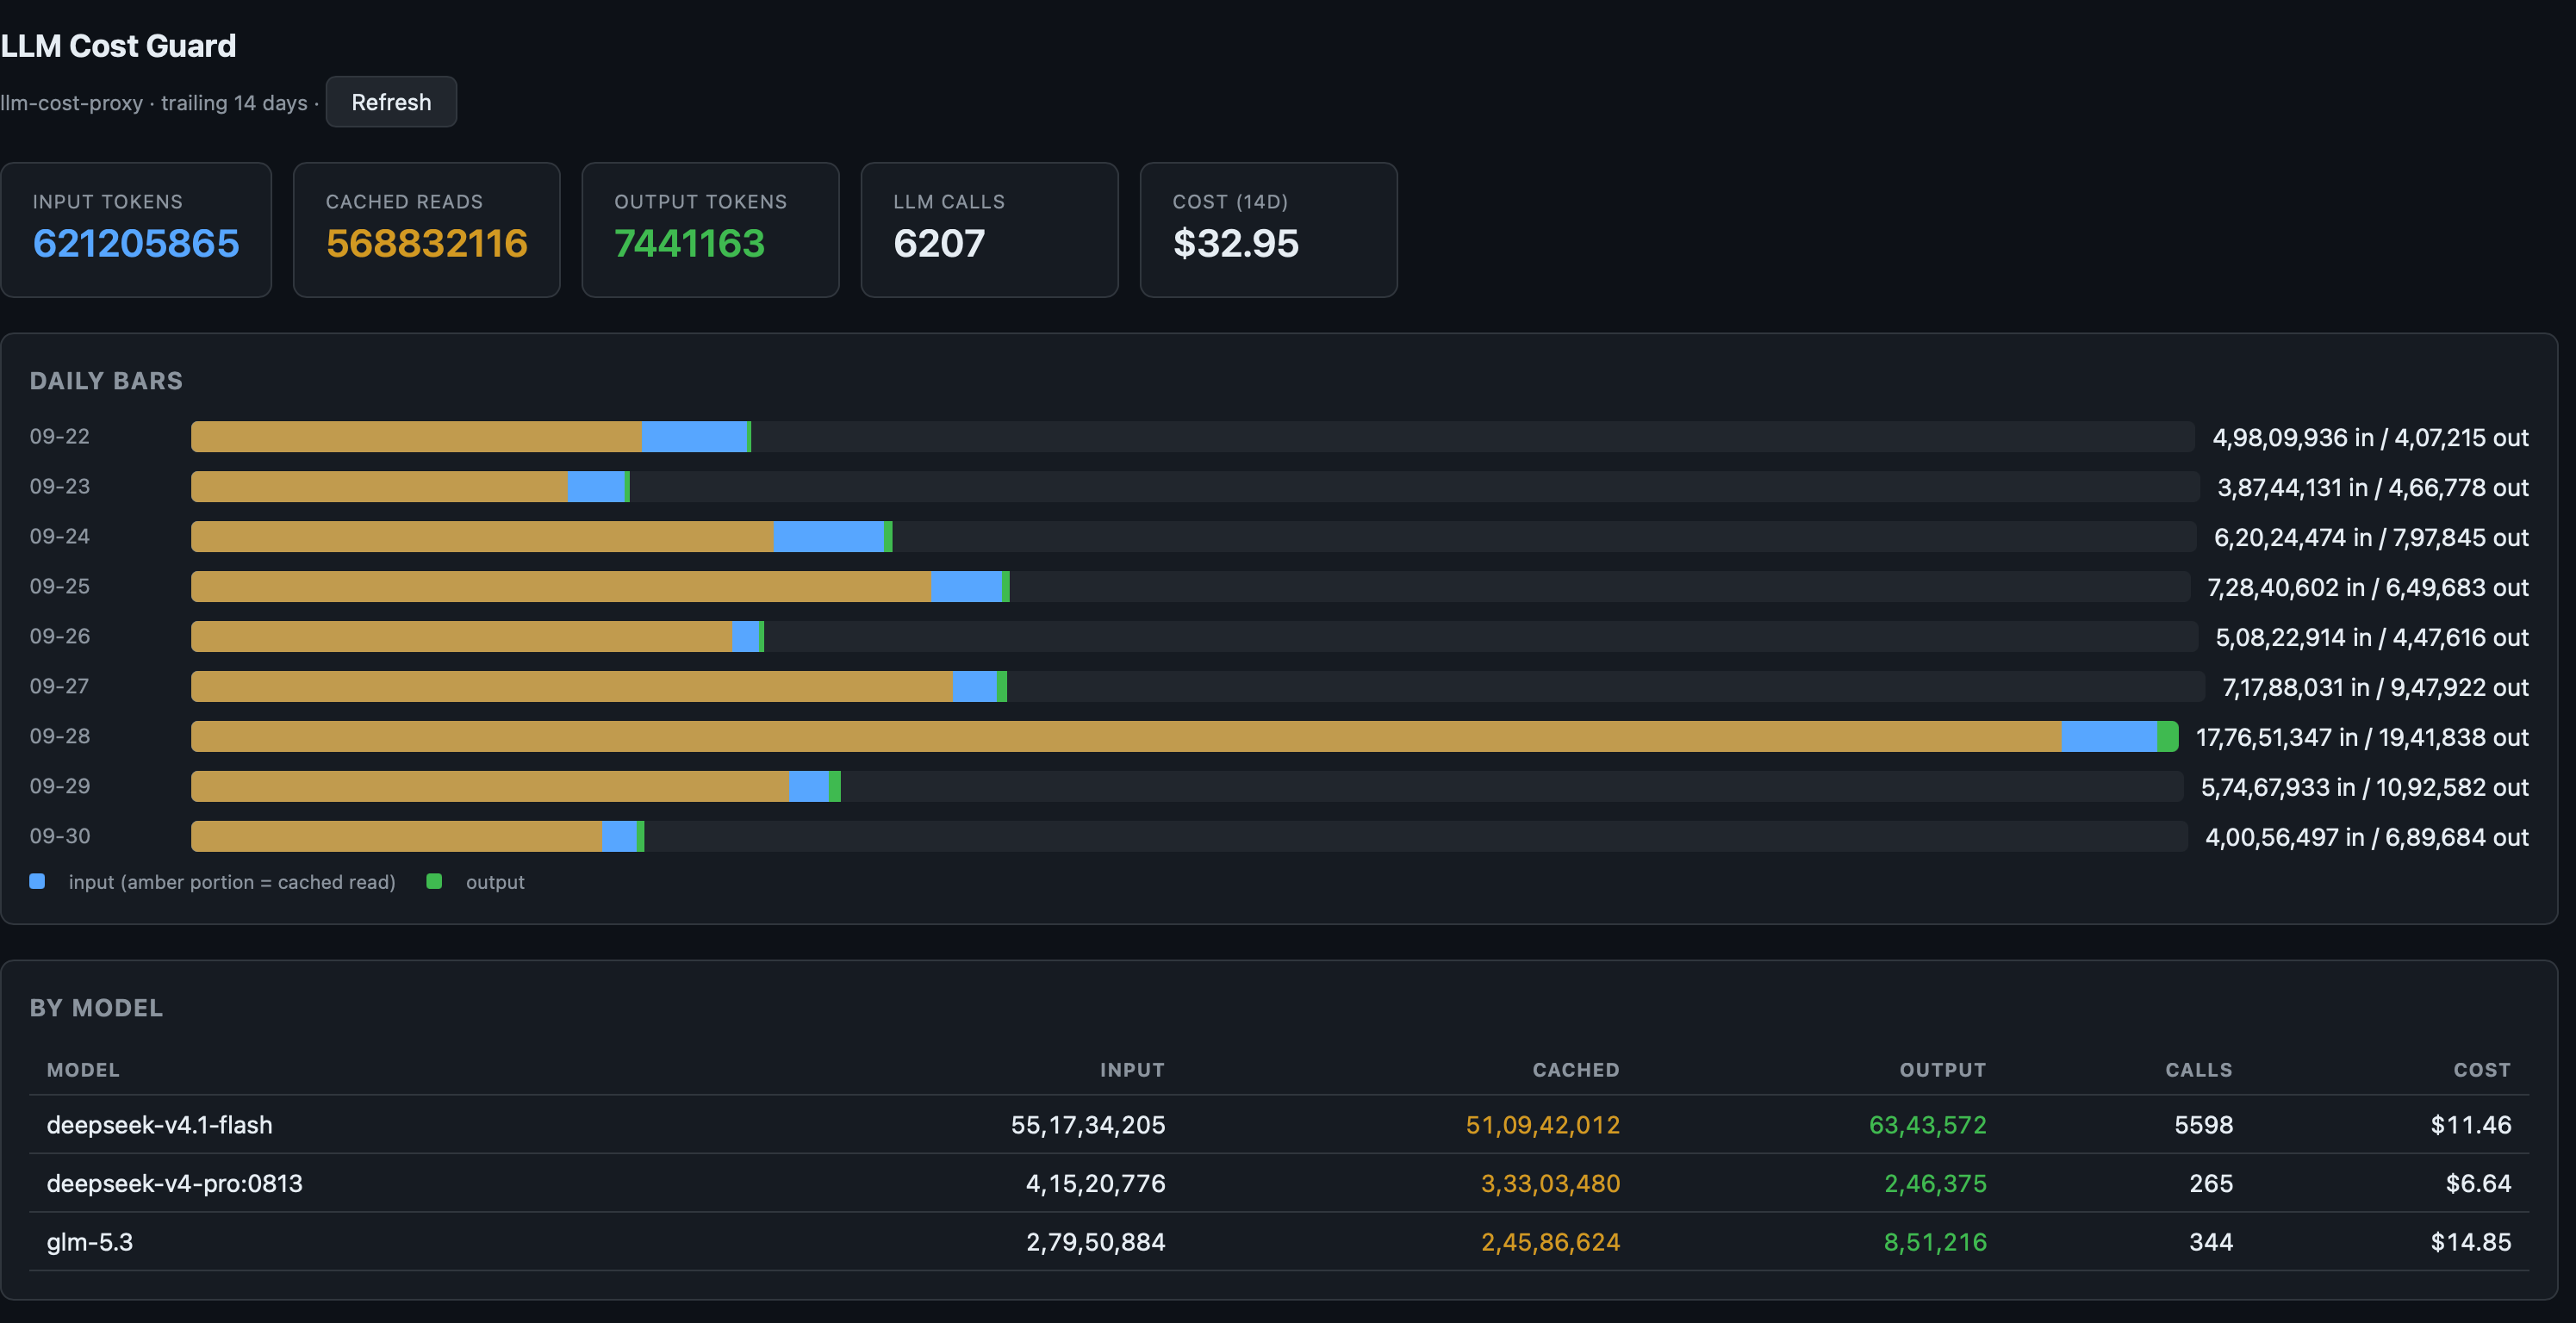2576x1323 pixels.
Task: Click the OUTPUT column header
Action: click(1943, 1070)
